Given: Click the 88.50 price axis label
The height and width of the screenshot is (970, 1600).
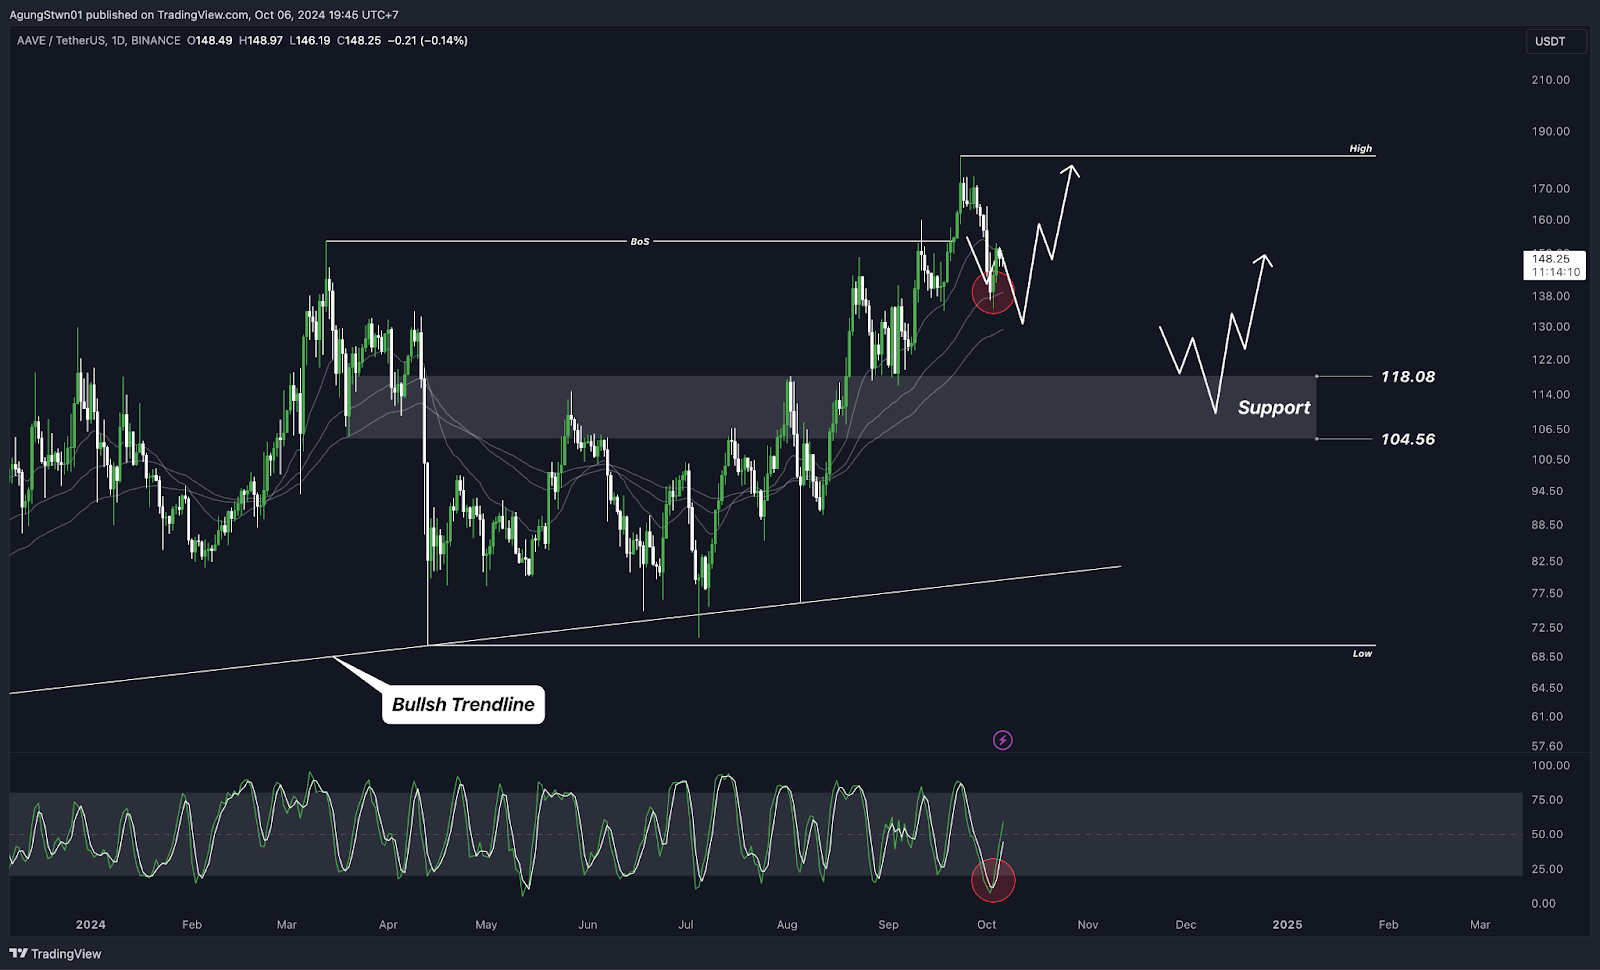Looking at the screenshot, I should click(1548, 525).
